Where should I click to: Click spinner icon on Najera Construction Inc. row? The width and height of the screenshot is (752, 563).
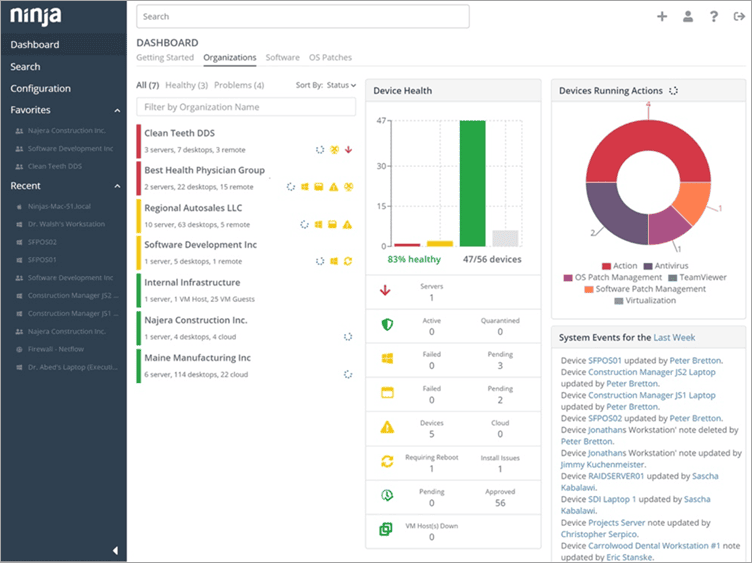click(x=348, y=337)
